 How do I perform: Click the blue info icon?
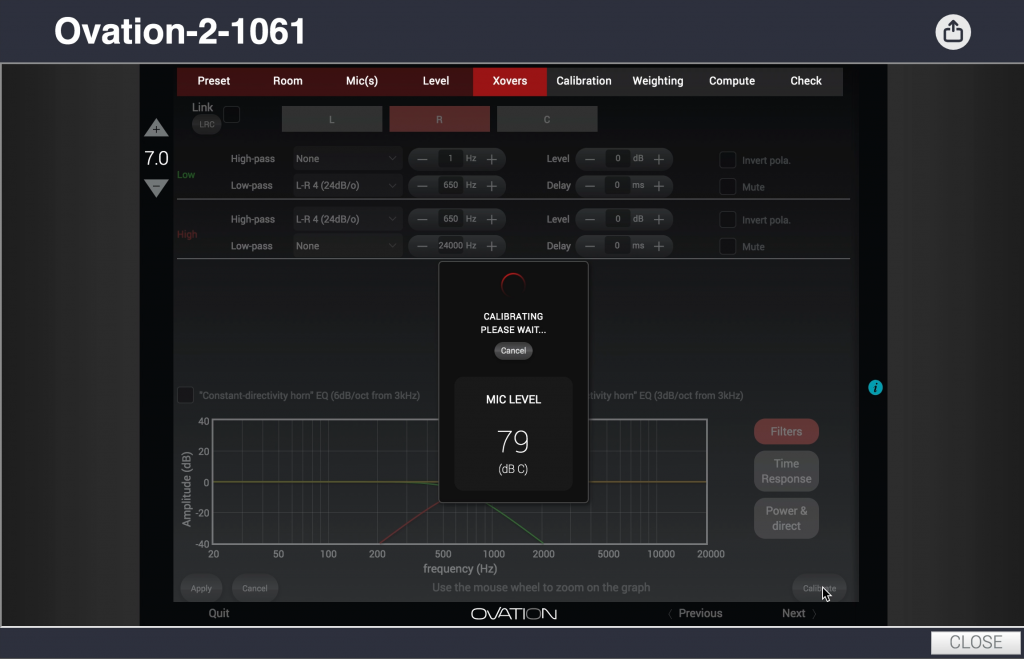pyautogui.click(x=875, y=388)
